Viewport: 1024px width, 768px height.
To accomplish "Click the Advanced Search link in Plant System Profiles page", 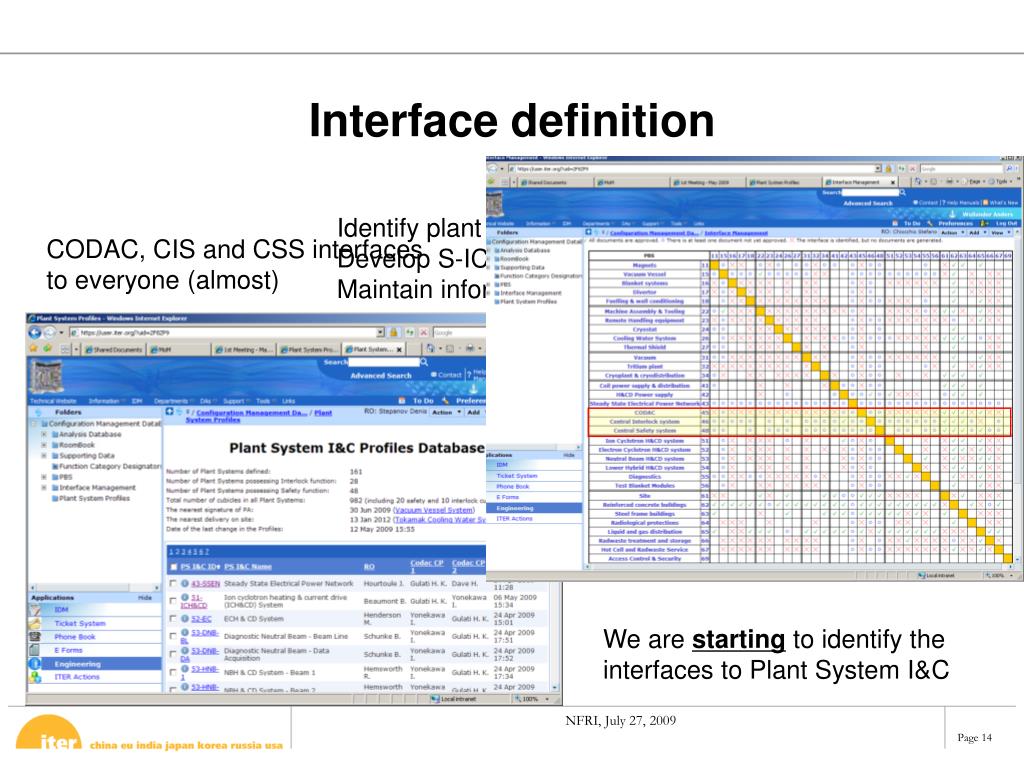I will pos(381,376).
